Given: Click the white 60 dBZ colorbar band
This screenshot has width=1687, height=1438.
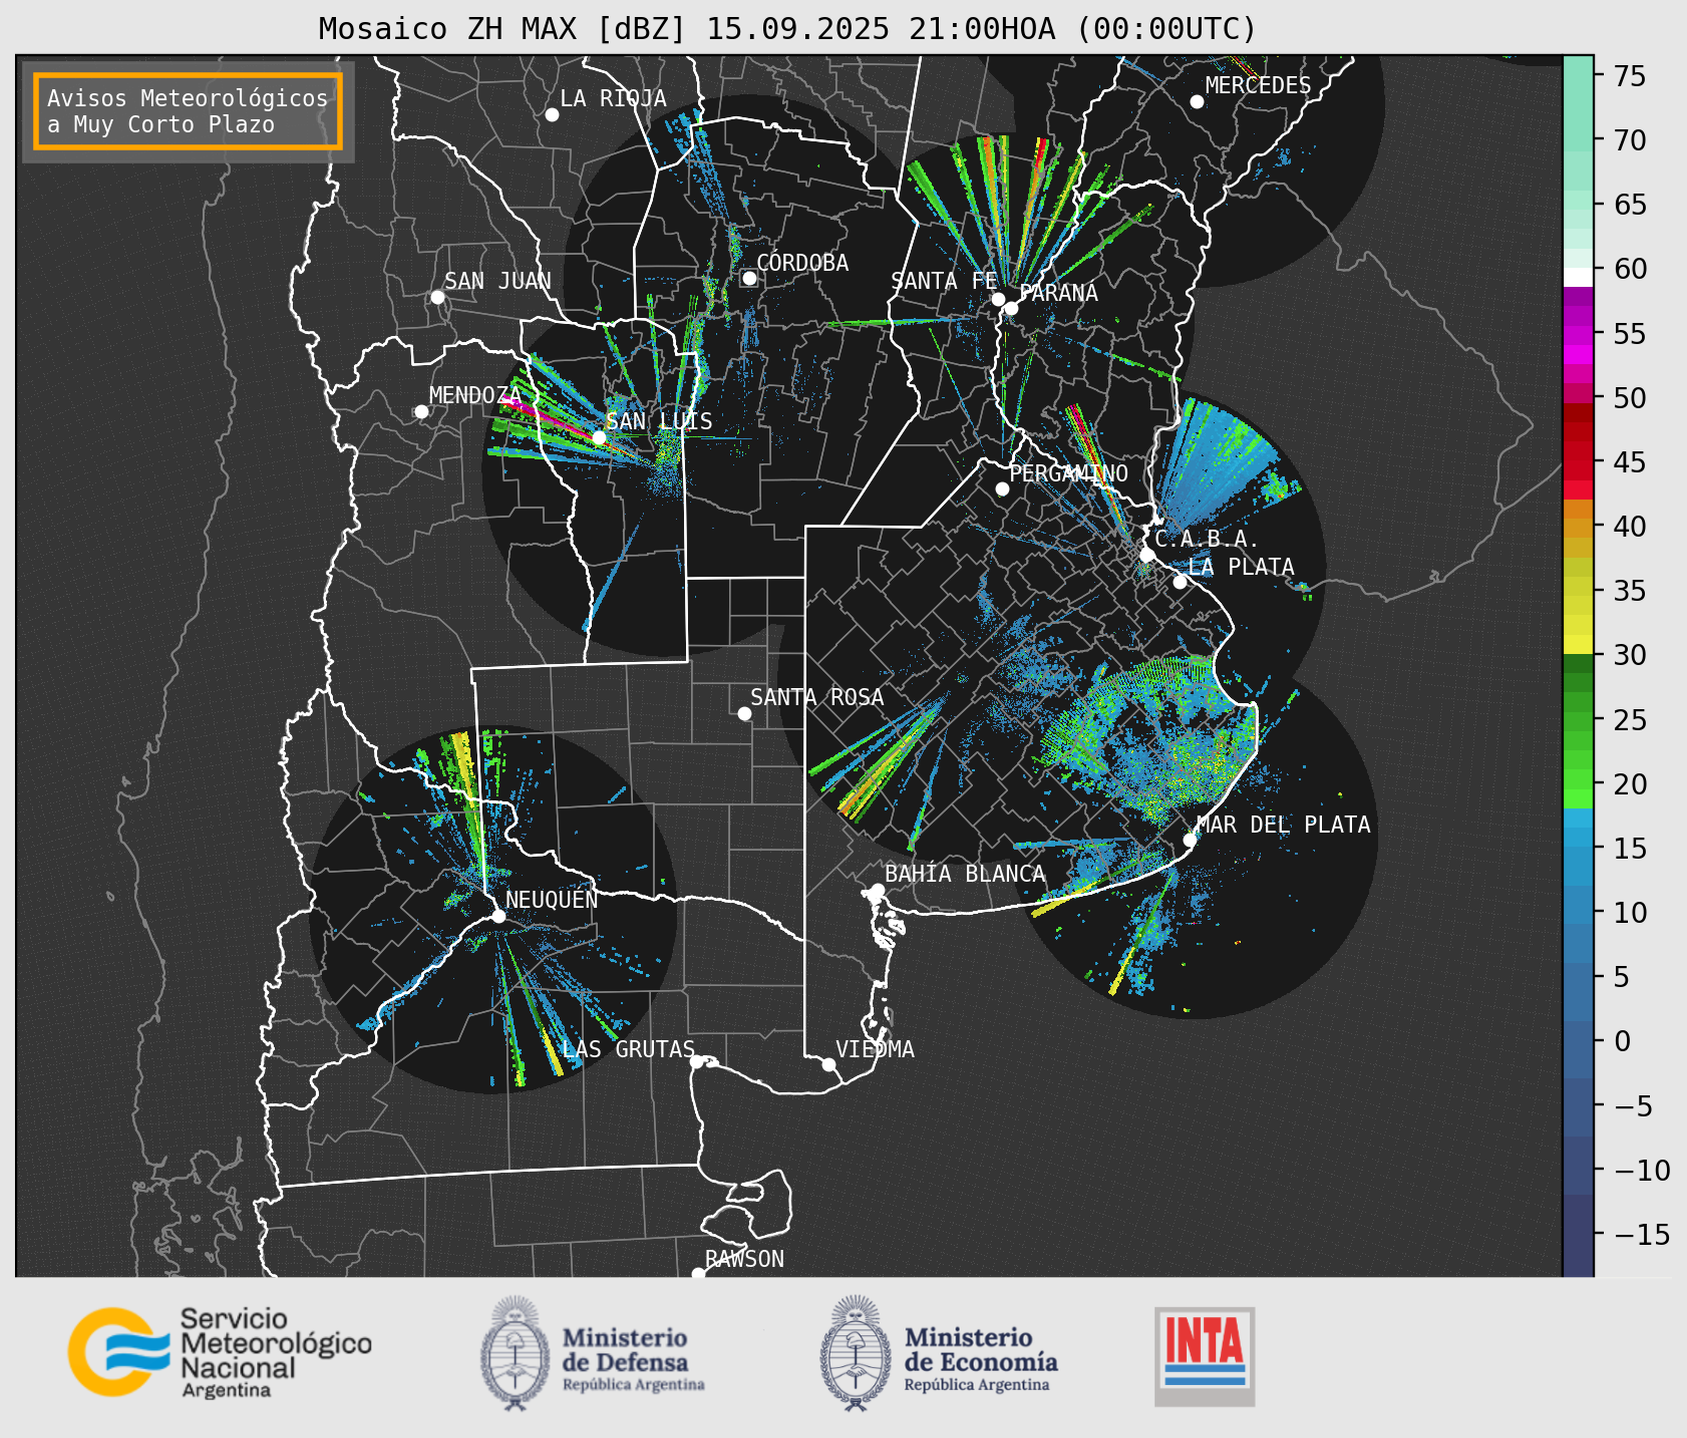Looking at the screenshot, I should click(1577, 276).
